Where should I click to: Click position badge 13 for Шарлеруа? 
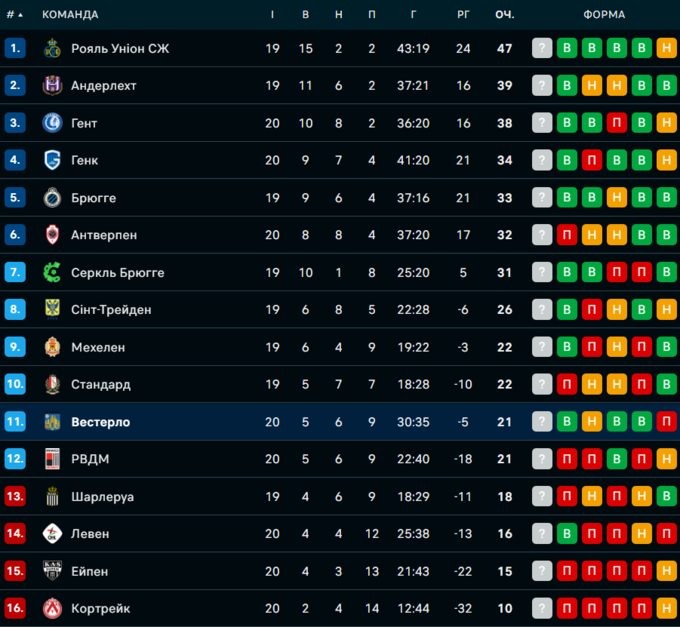pyautogui.click(x=15, y=496)
